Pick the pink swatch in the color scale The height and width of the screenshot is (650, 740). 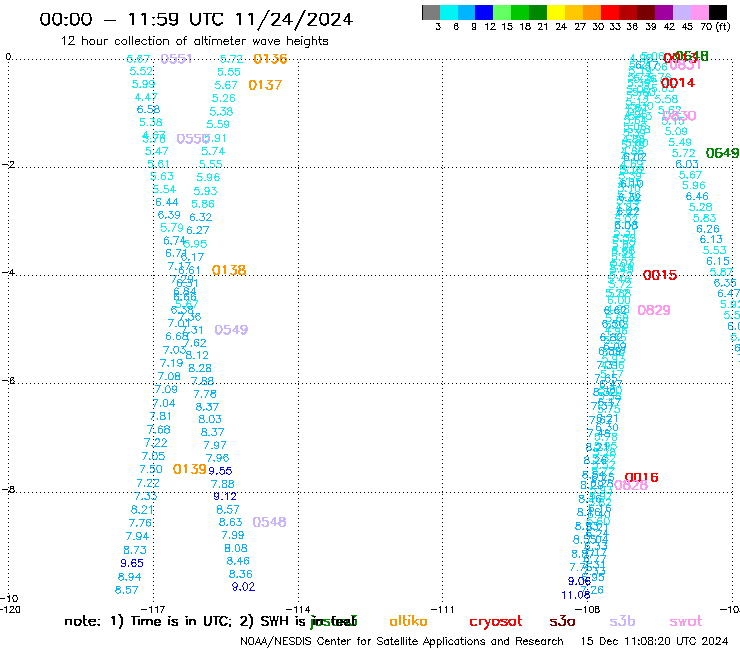(699, 12)
